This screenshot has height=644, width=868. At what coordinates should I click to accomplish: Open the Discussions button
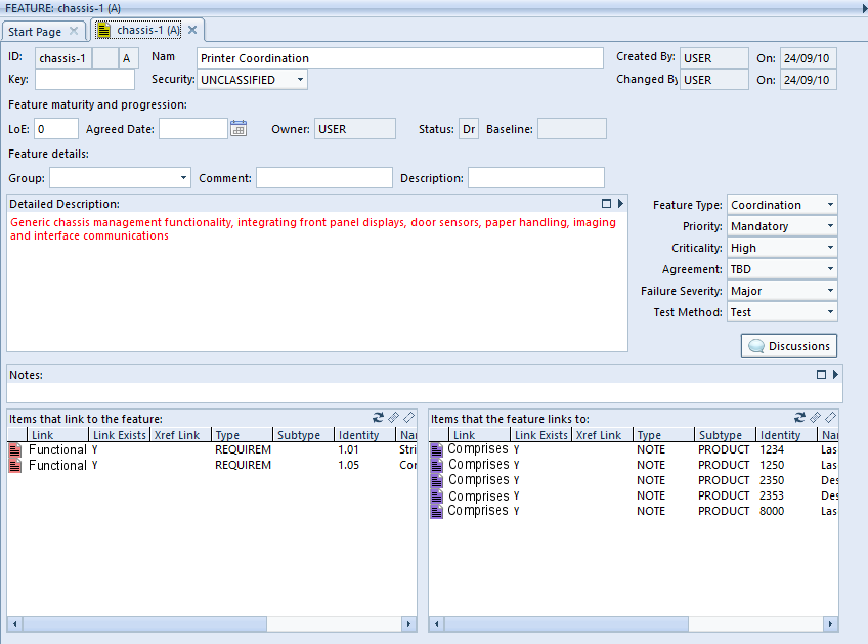[789, 346]
